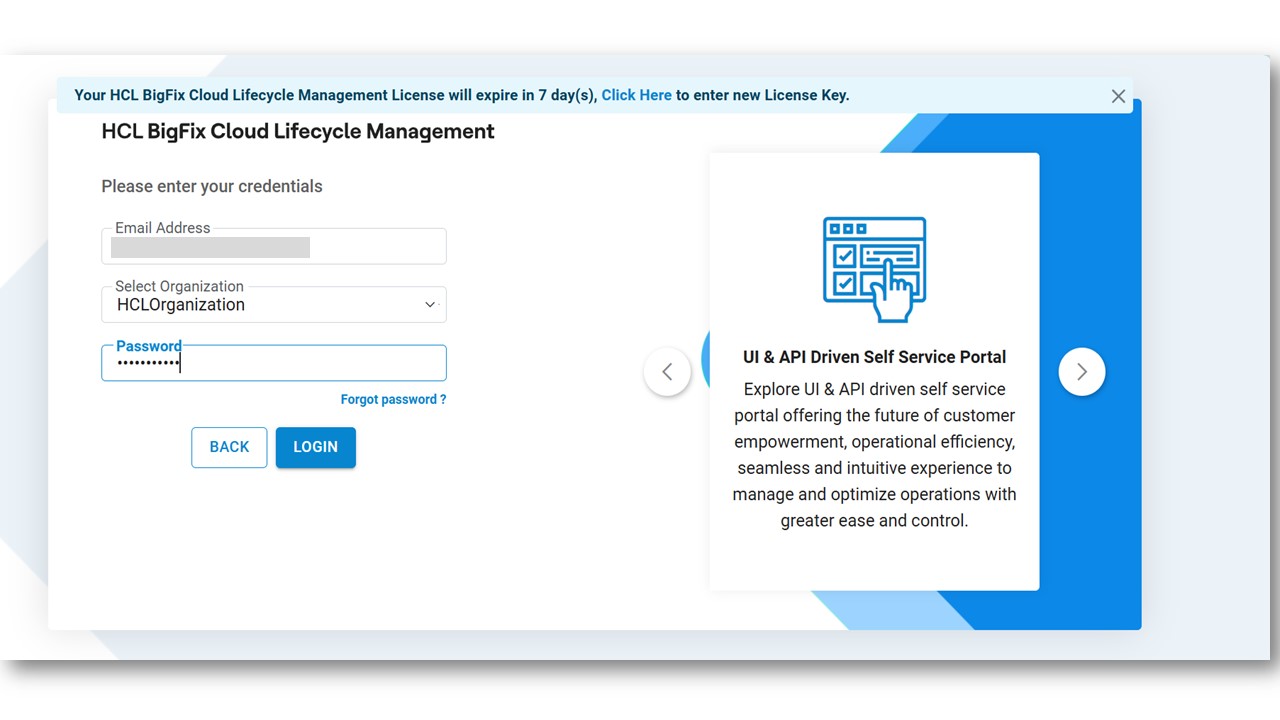Go back using the BACK button
Screen dimensions: 1280x720
(x=229, y=447)
